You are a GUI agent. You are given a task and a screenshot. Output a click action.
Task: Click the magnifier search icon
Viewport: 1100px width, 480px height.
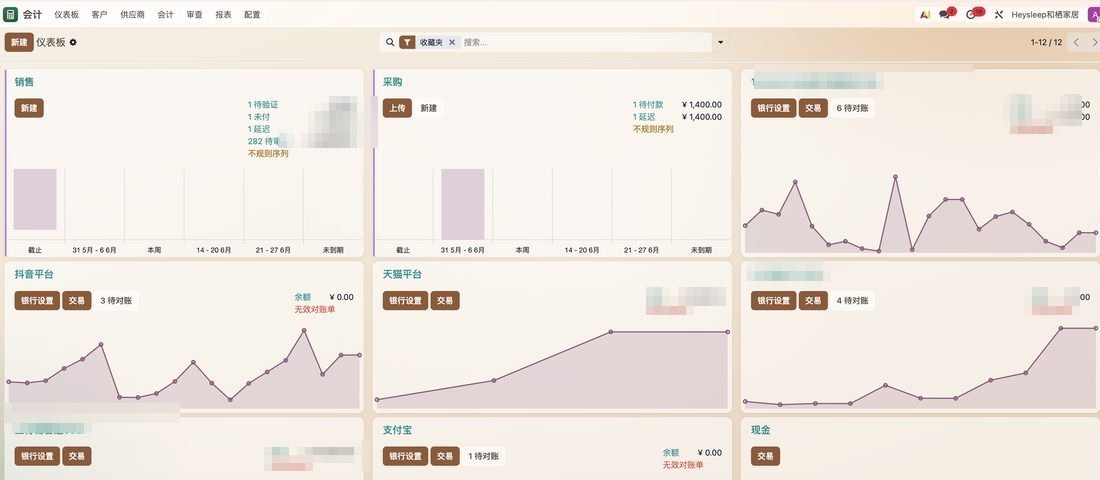390,42
